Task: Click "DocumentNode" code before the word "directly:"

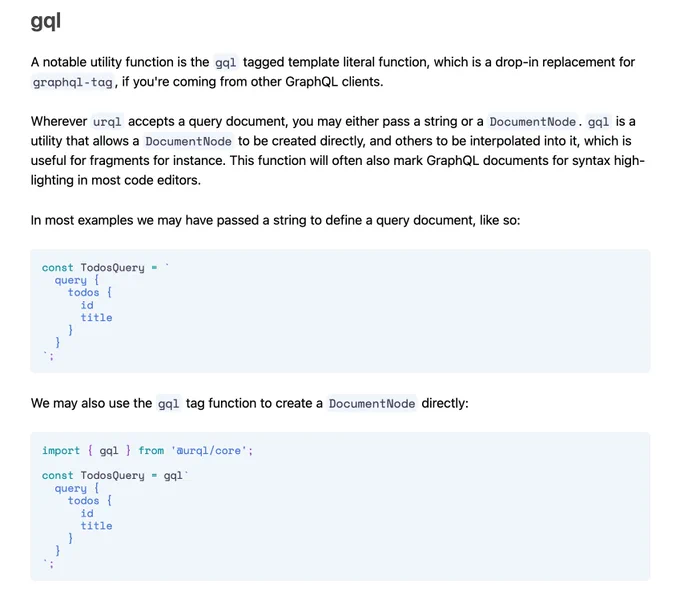Action: [372, 404]
